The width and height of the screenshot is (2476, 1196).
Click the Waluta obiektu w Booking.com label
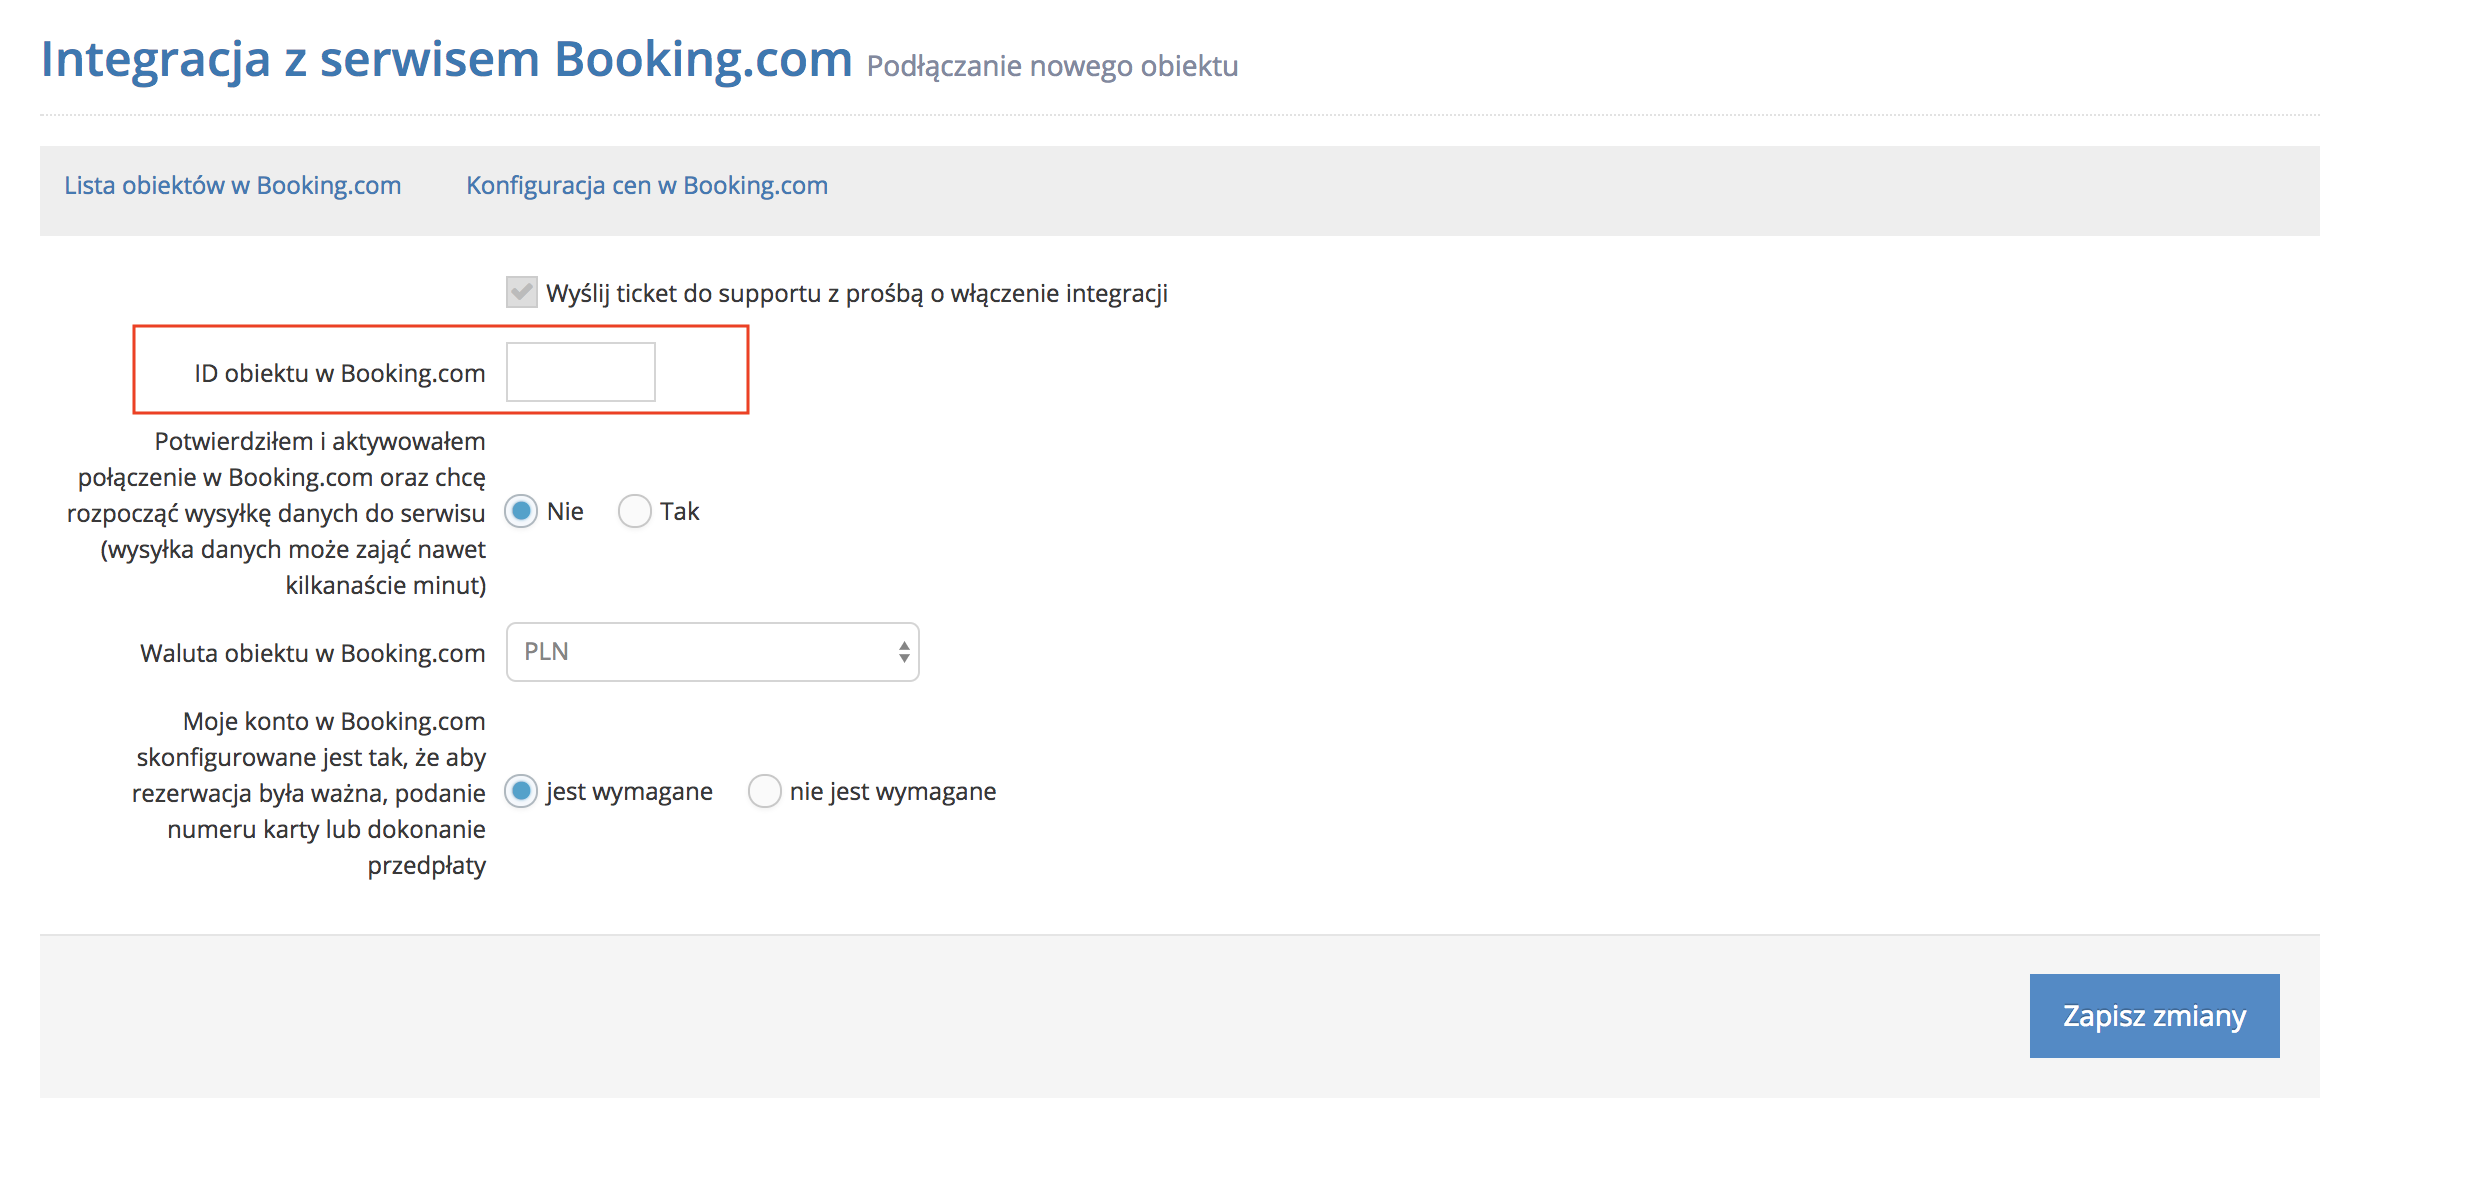313,653
